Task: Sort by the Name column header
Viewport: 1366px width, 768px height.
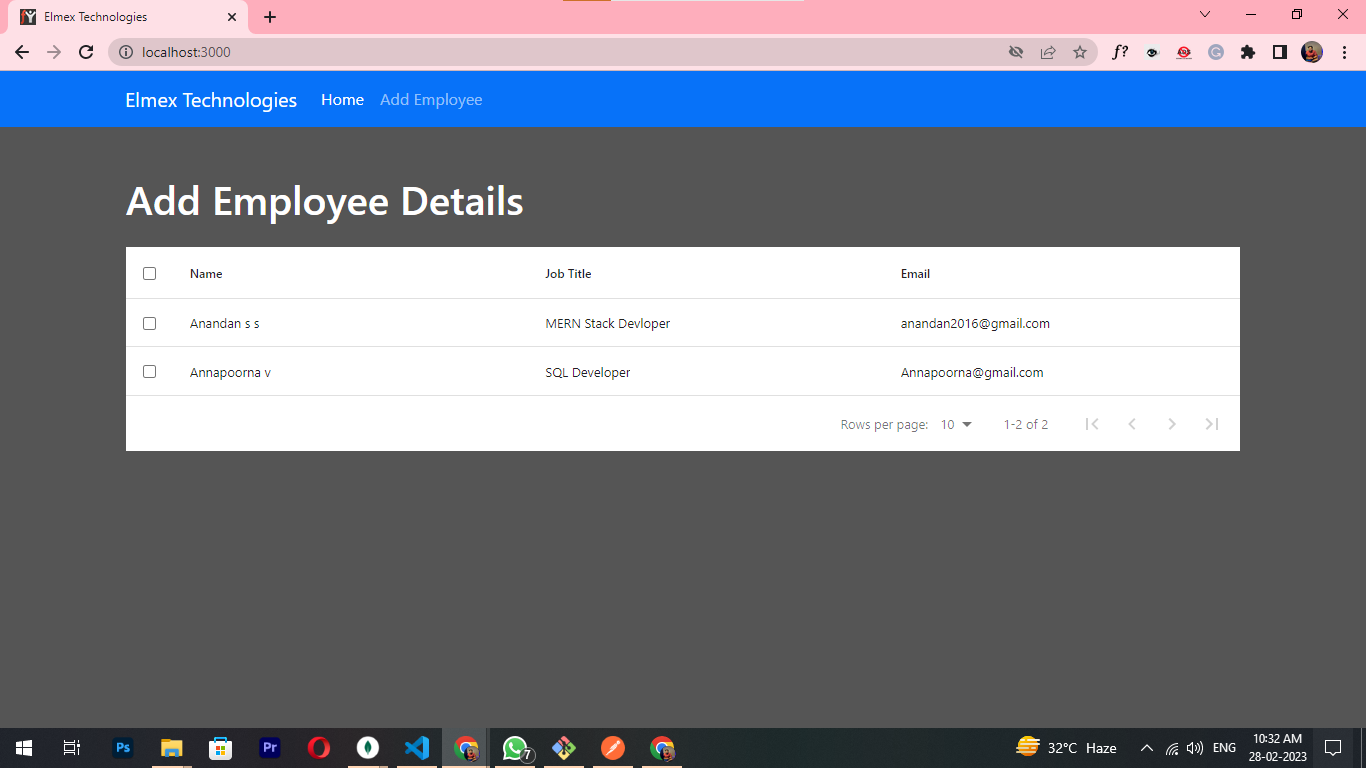Action: [x=206, y=274]
